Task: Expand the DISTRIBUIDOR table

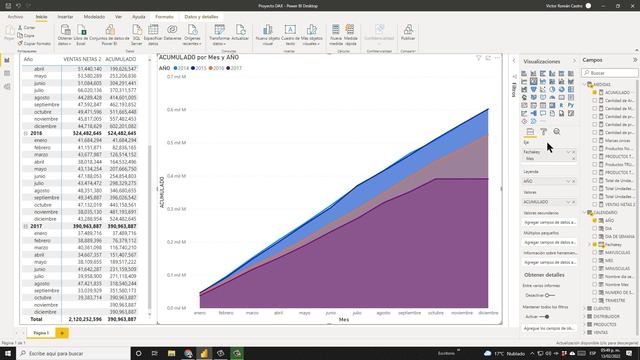Action: click(584, 316)
